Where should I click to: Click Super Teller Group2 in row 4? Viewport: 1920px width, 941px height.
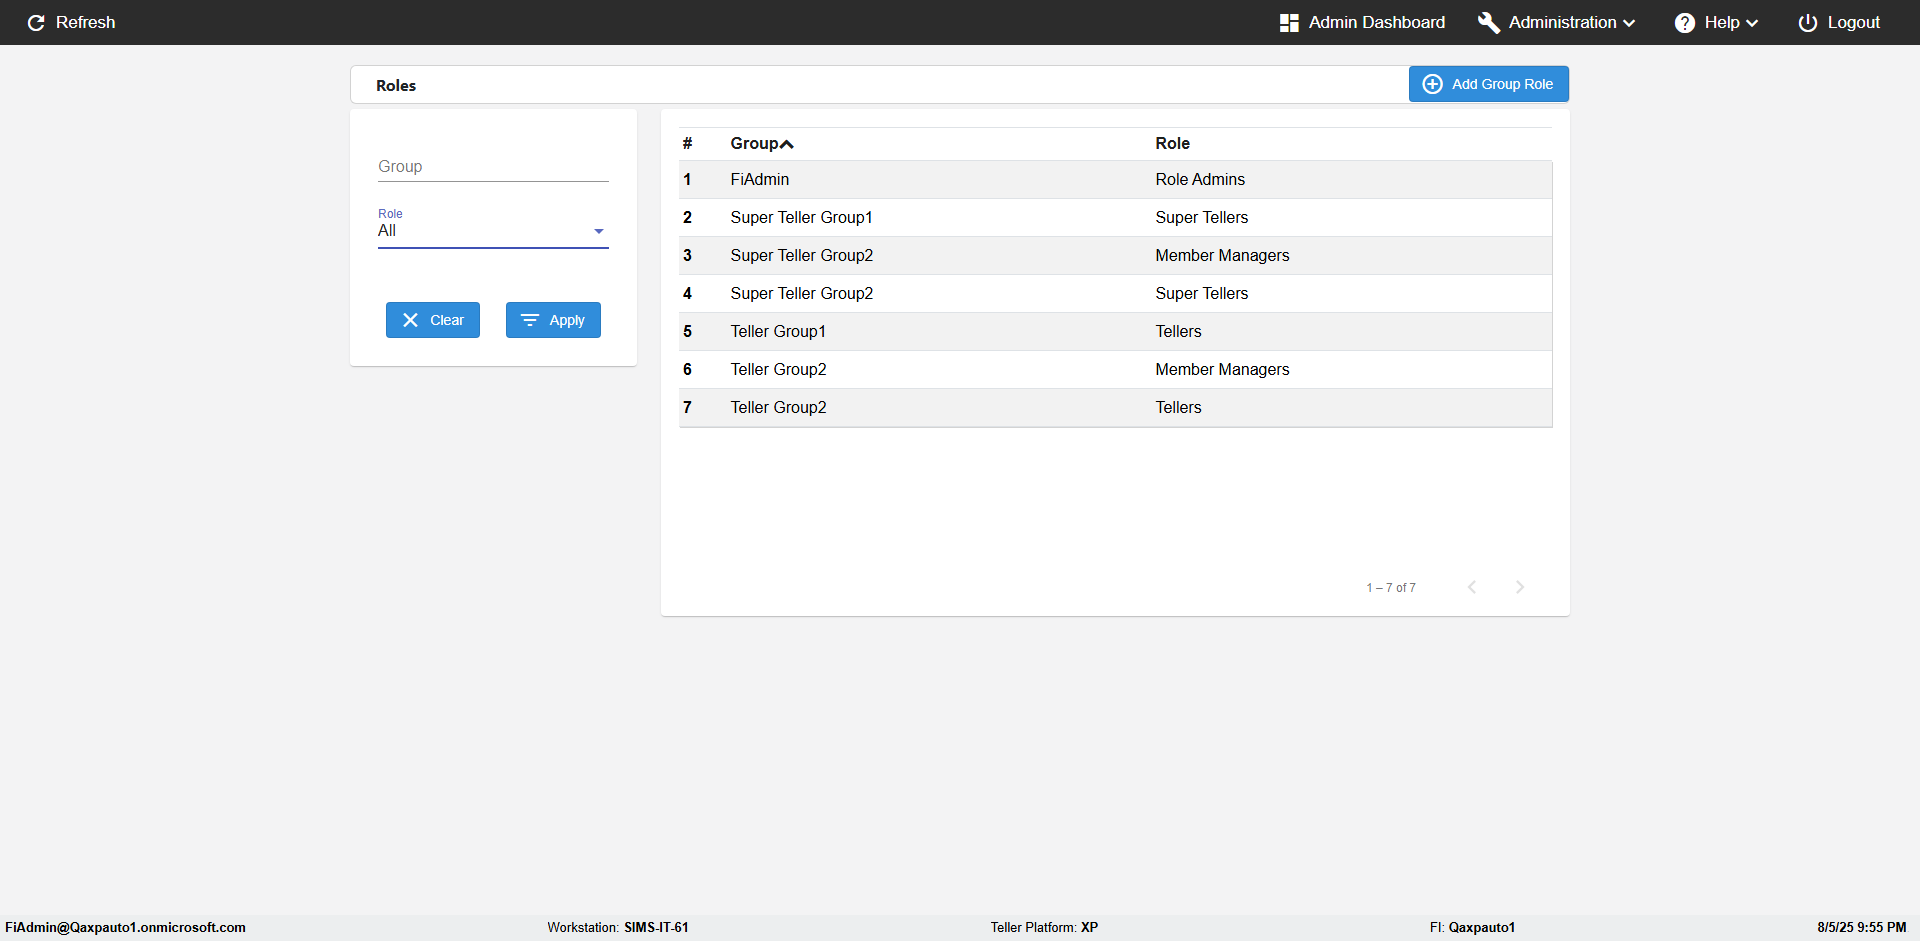tap(801, 293)
